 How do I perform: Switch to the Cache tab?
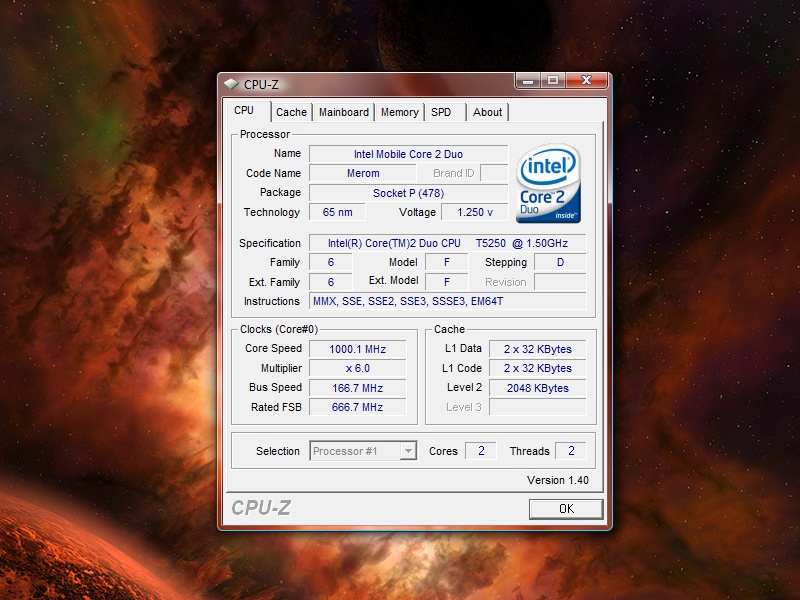pyautogui.click(x=291, y=112)
